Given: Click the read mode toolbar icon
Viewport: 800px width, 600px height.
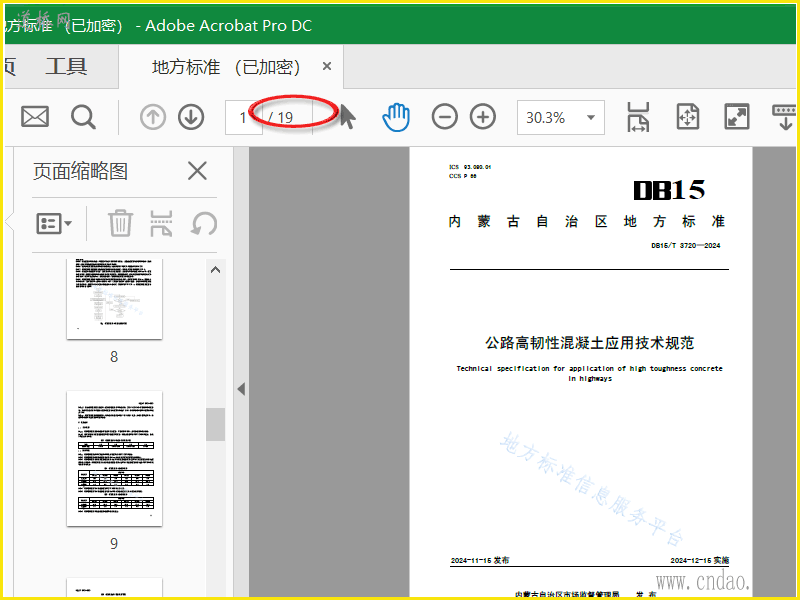Looking at the screenshot, I should point(785,117).
